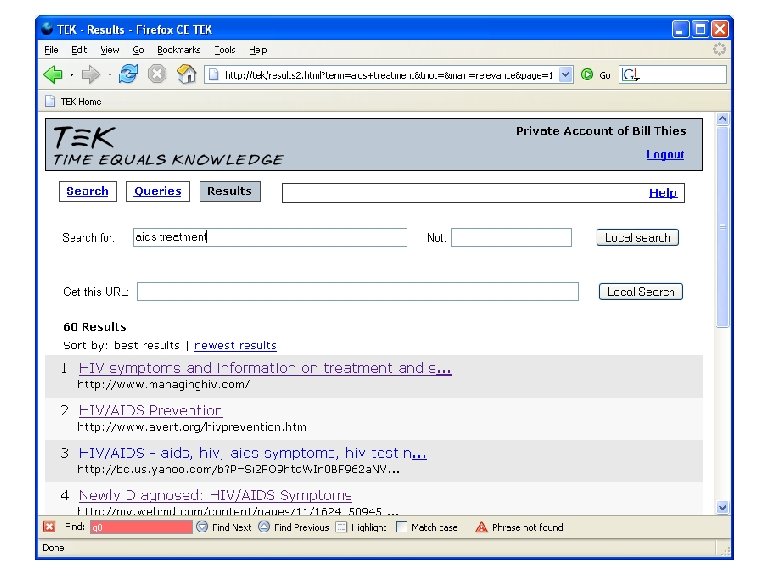Image resolution: width=768 pixels, height=576 pixels.
Task: Click the "60 Results" heading text
Action: 95,327
